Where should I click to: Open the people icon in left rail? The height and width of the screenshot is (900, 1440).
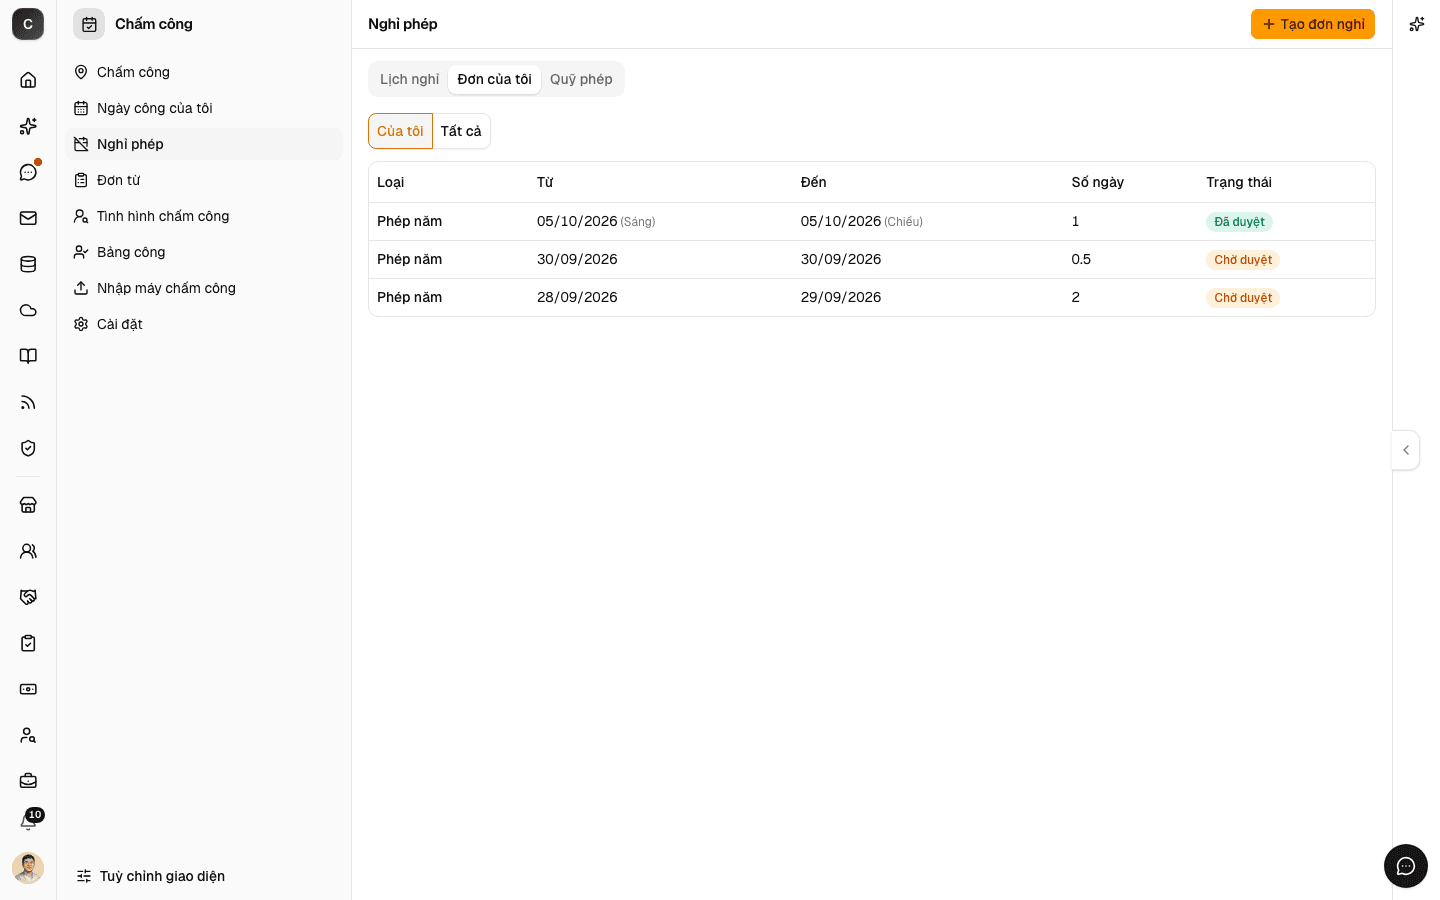[28, 551]
